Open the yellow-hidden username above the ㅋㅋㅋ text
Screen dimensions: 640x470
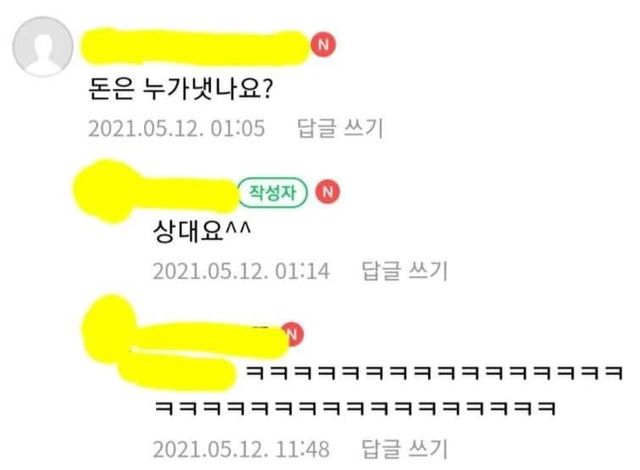(210, 339)
